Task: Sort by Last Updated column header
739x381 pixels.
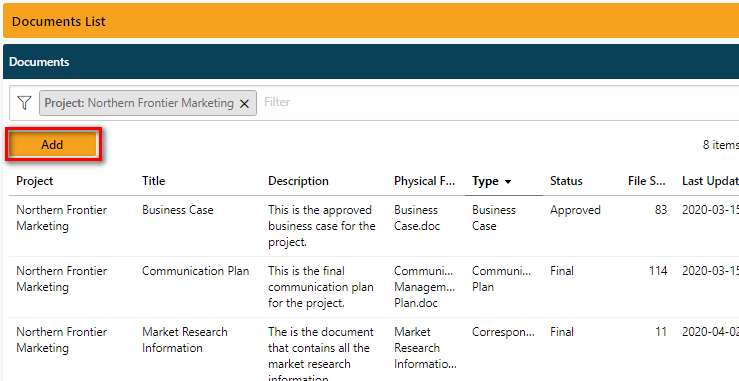Action: click(x=710, y=181)
